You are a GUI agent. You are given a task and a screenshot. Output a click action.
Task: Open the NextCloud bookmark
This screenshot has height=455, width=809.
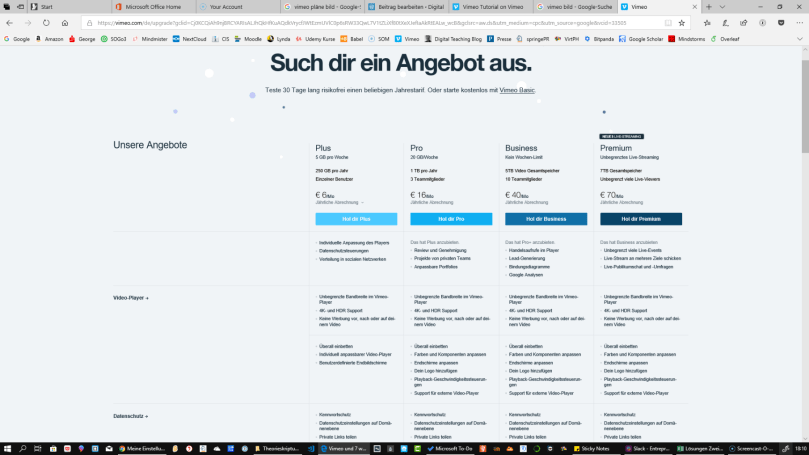(189, 39)
